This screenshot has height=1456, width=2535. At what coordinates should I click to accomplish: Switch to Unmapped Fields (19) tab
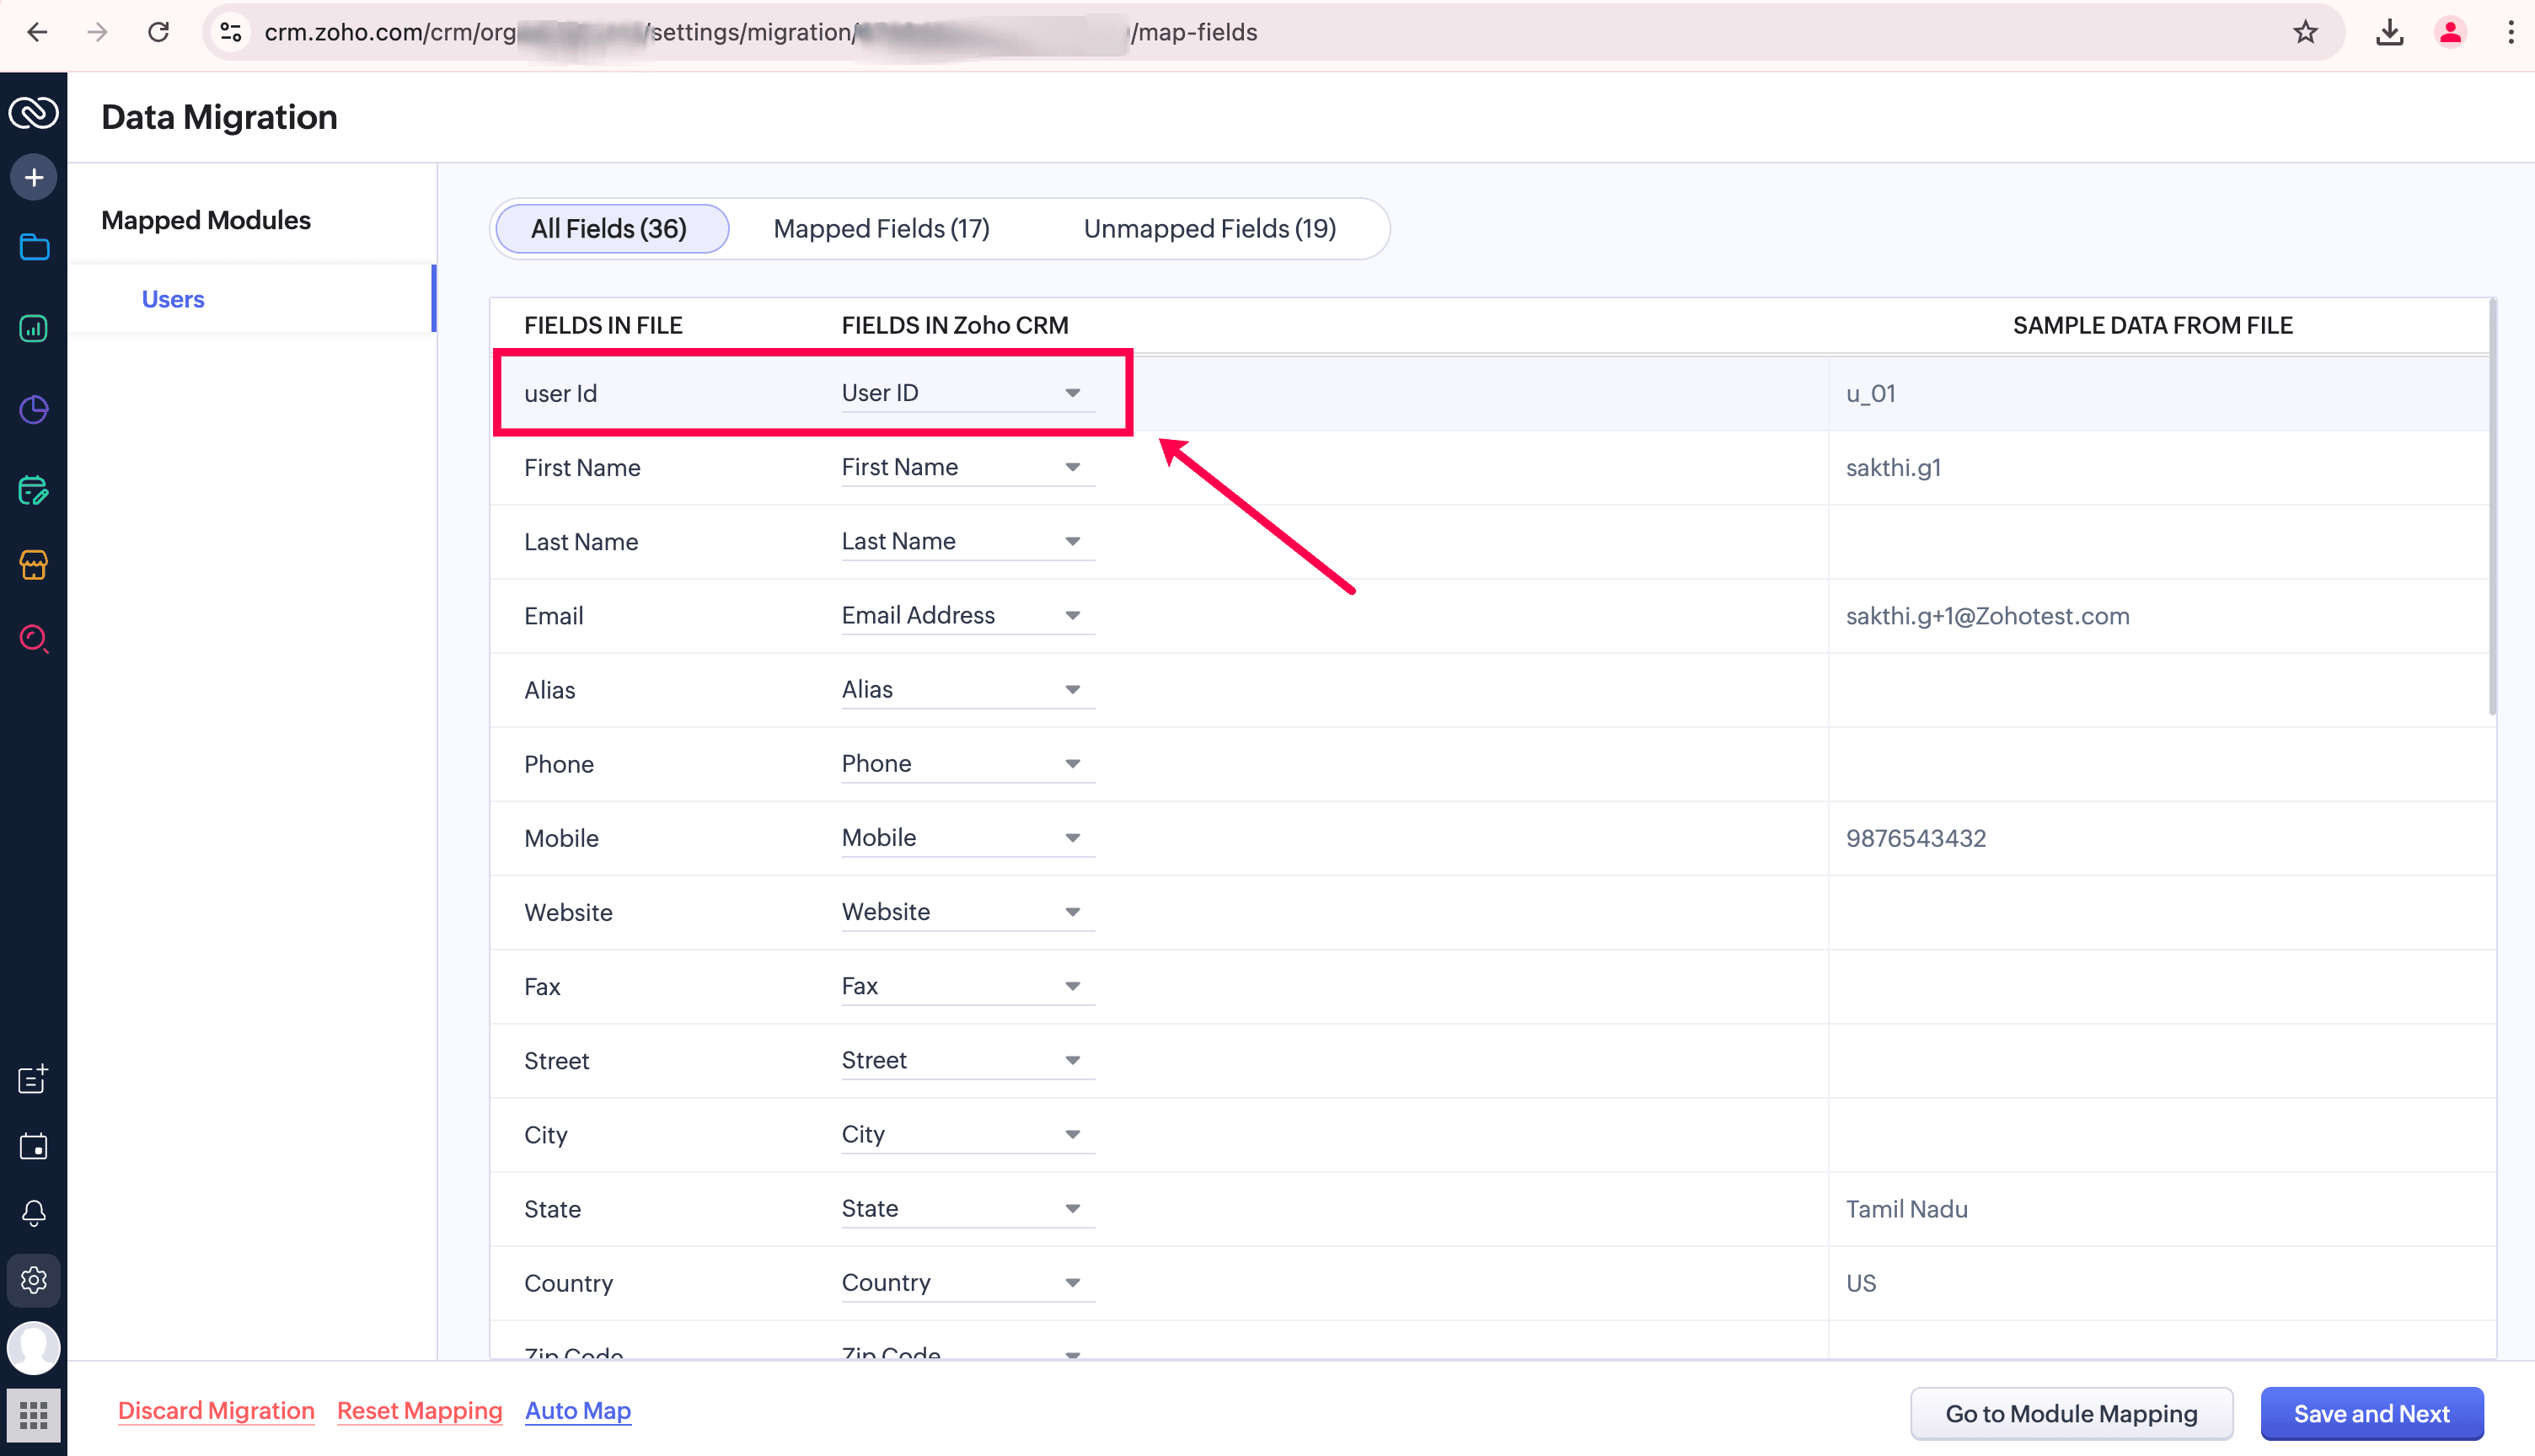tap(1209, 229)
